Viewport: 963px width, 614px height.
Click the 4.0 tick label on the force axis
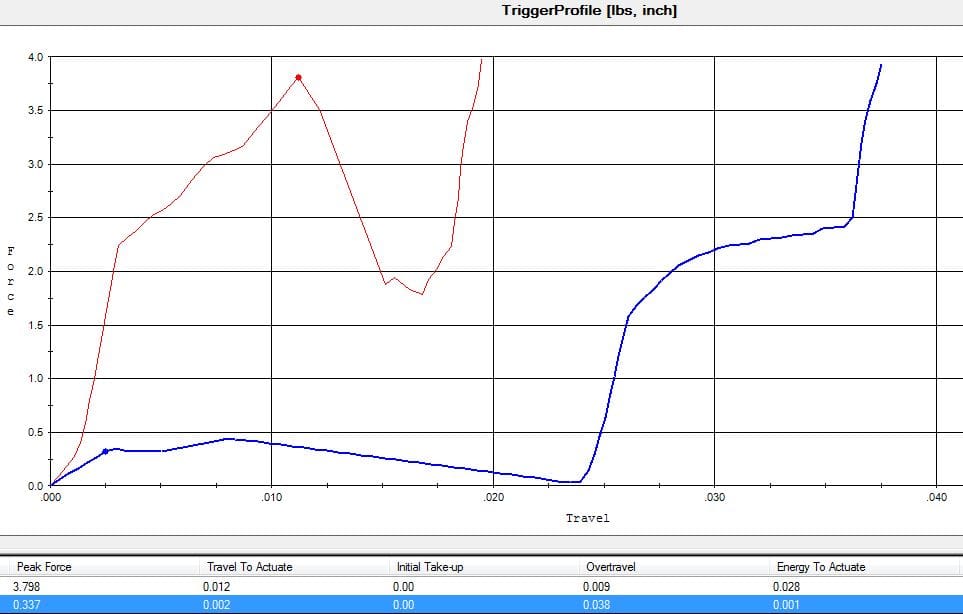(x=35, y=57)
